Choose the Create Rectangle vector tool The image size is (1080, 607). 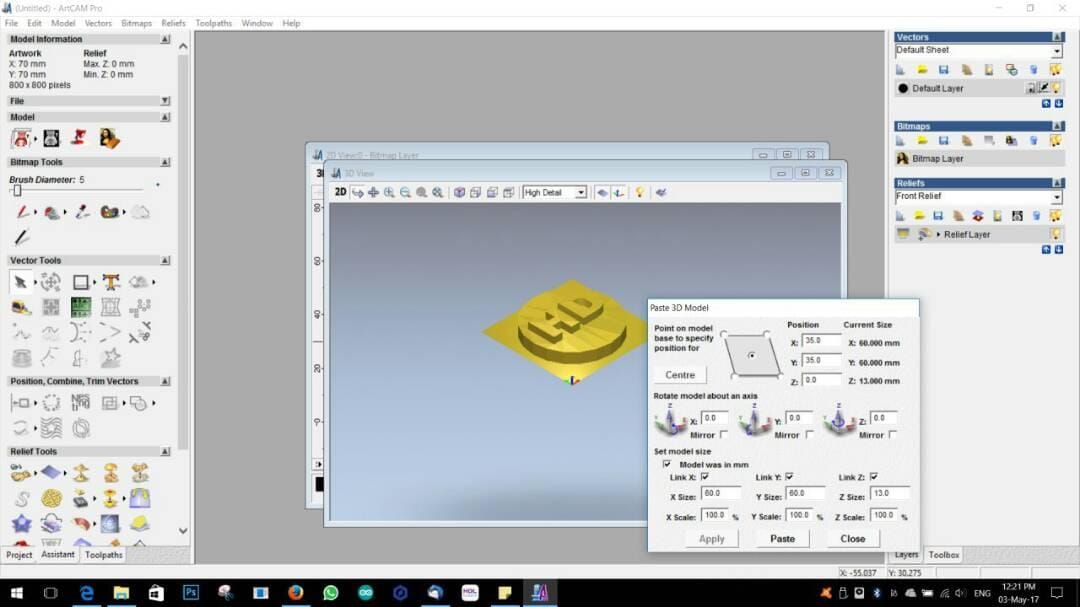[x=81, y=282]
